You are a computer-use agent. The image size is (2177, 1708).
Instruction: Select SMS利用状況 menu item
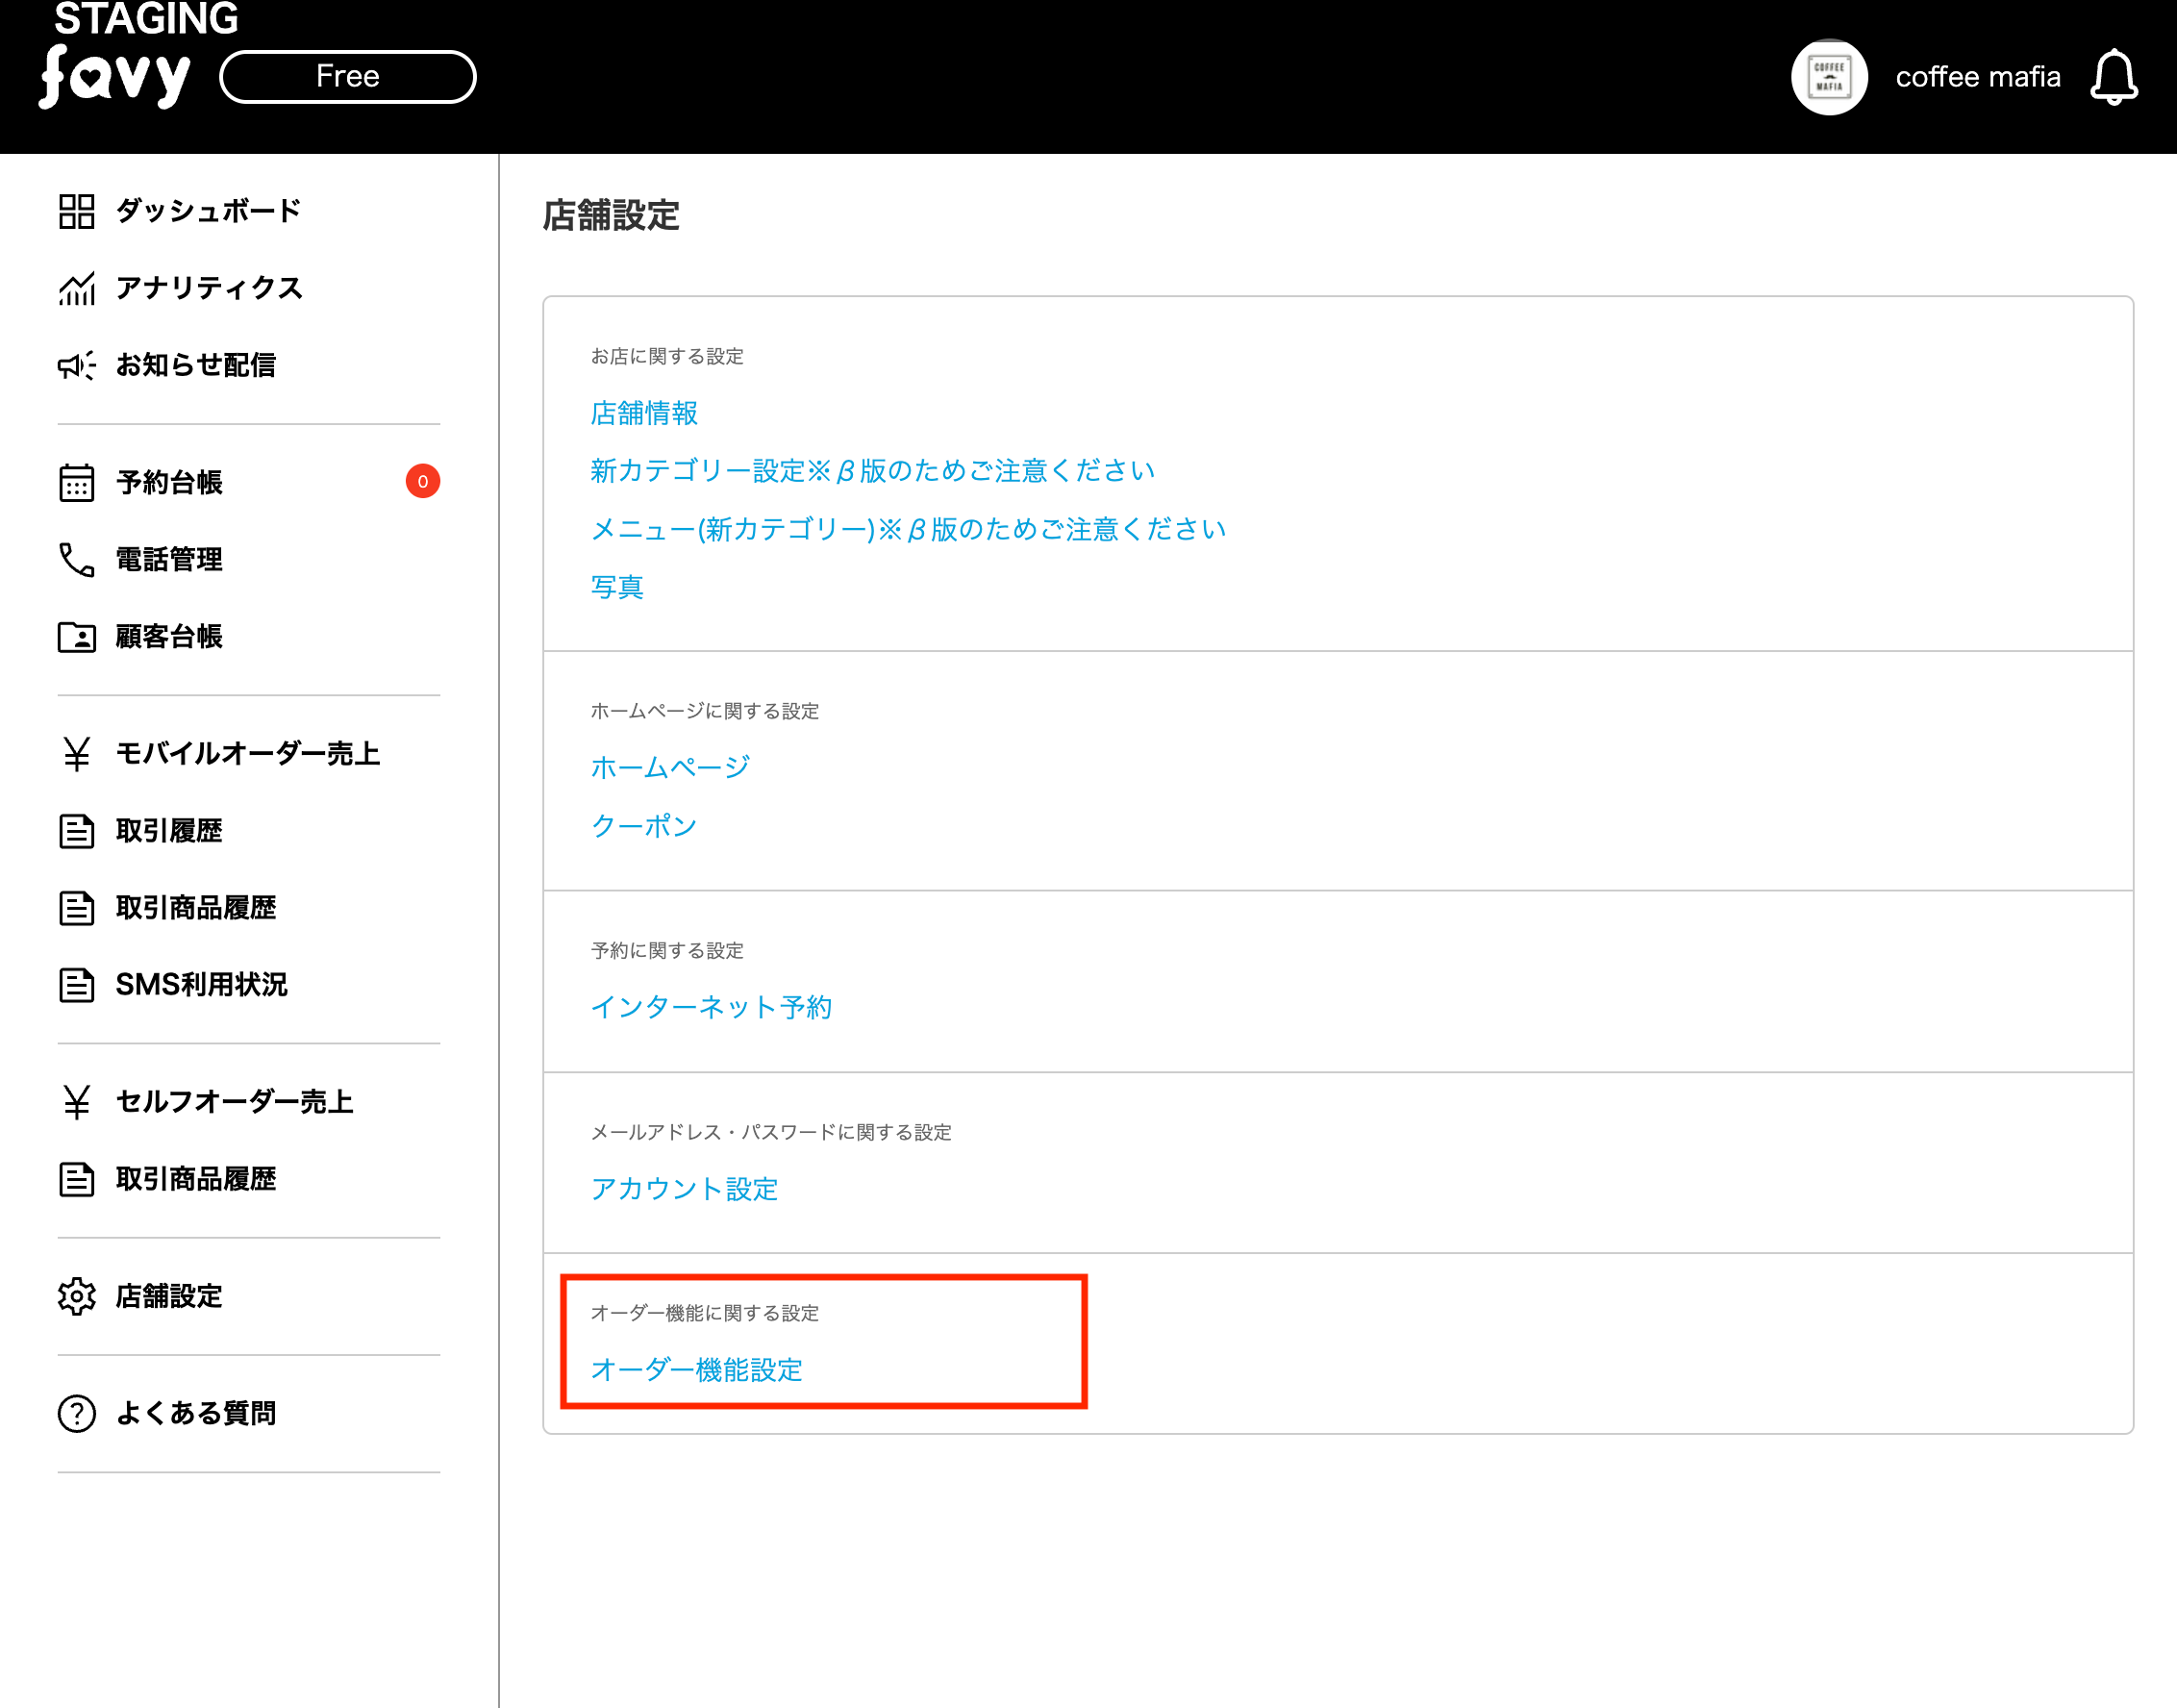pos(201,985)
